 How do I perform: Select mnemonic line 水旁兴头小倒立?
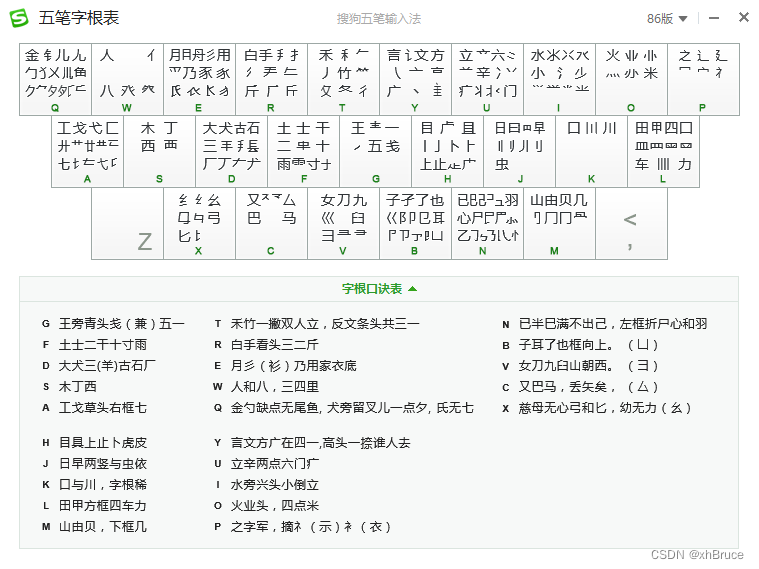[x=274, y=485]
